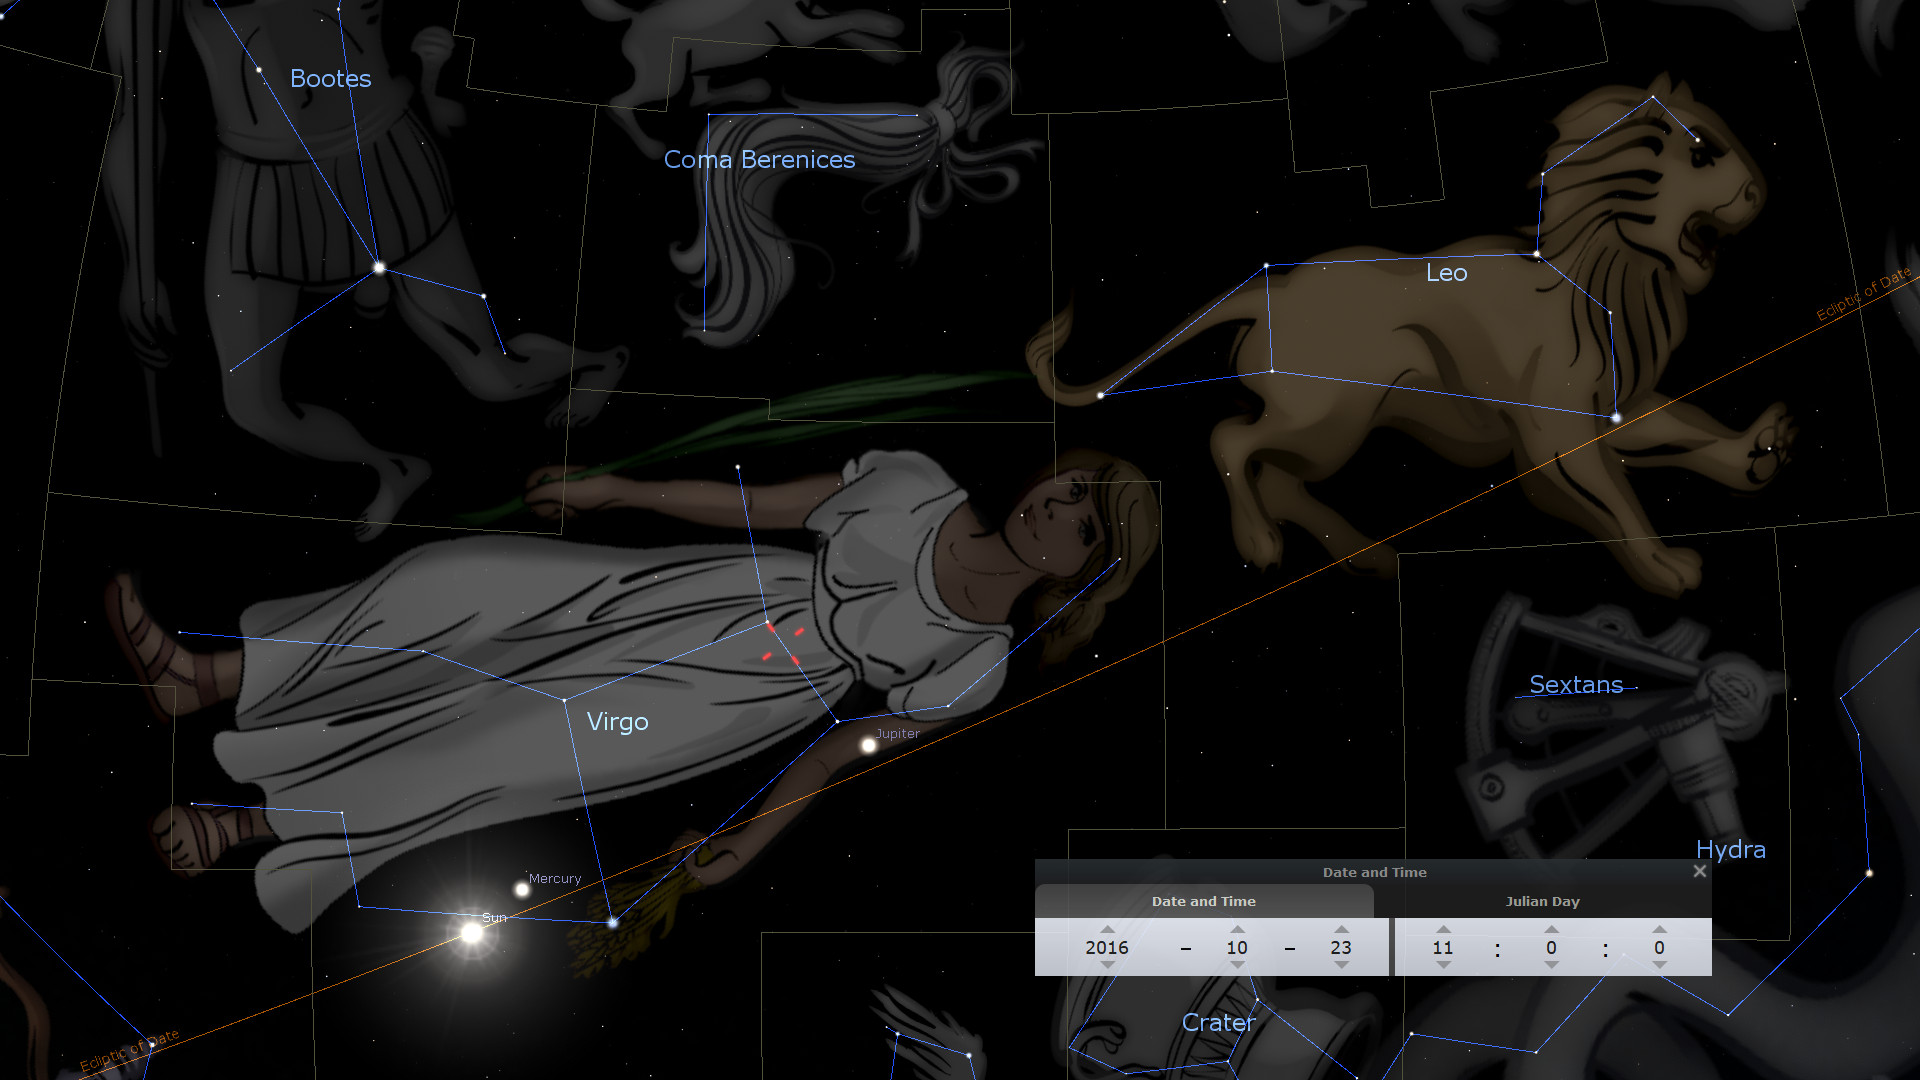Select the planet Jupiter
Screen dimensions: 1920x1080
click(x=868, y=745)
